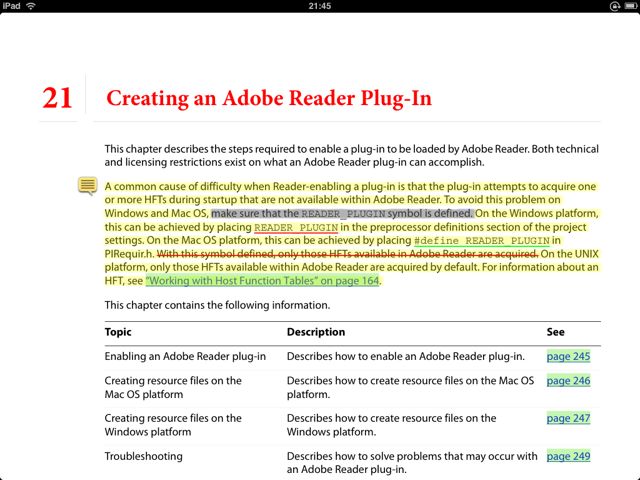This screenshot has width=640, height=480.
Task: Follow the "page 245" link
Action: 568,356
